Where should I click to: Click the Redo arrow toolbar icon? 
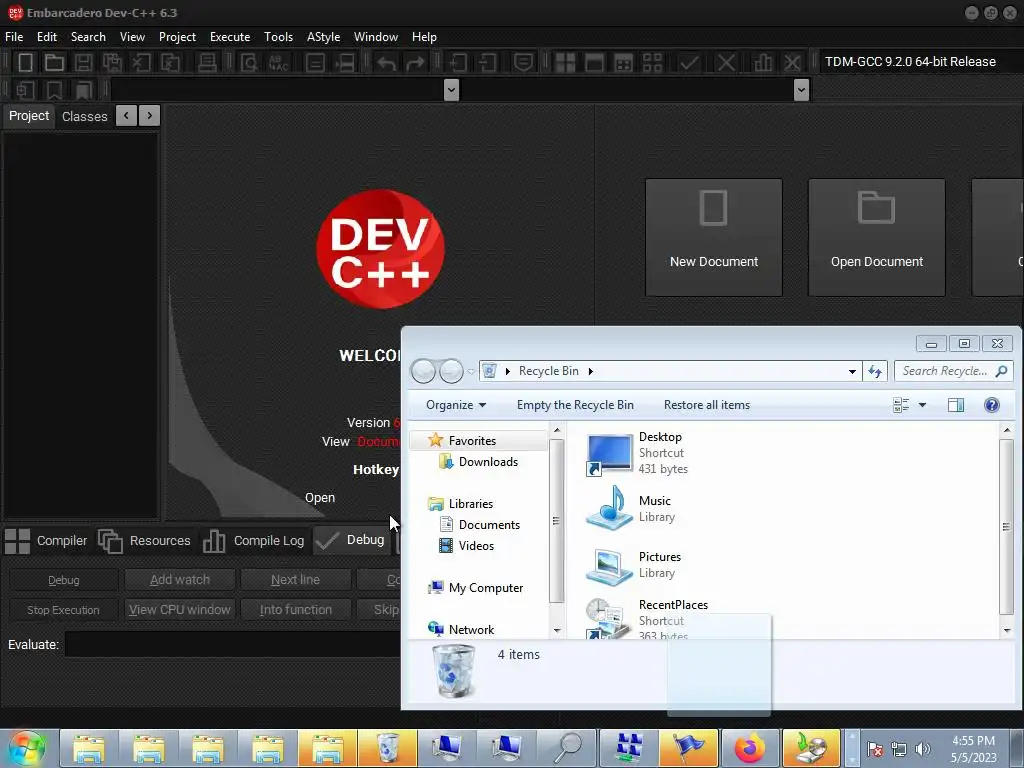(x=415, y=63)
